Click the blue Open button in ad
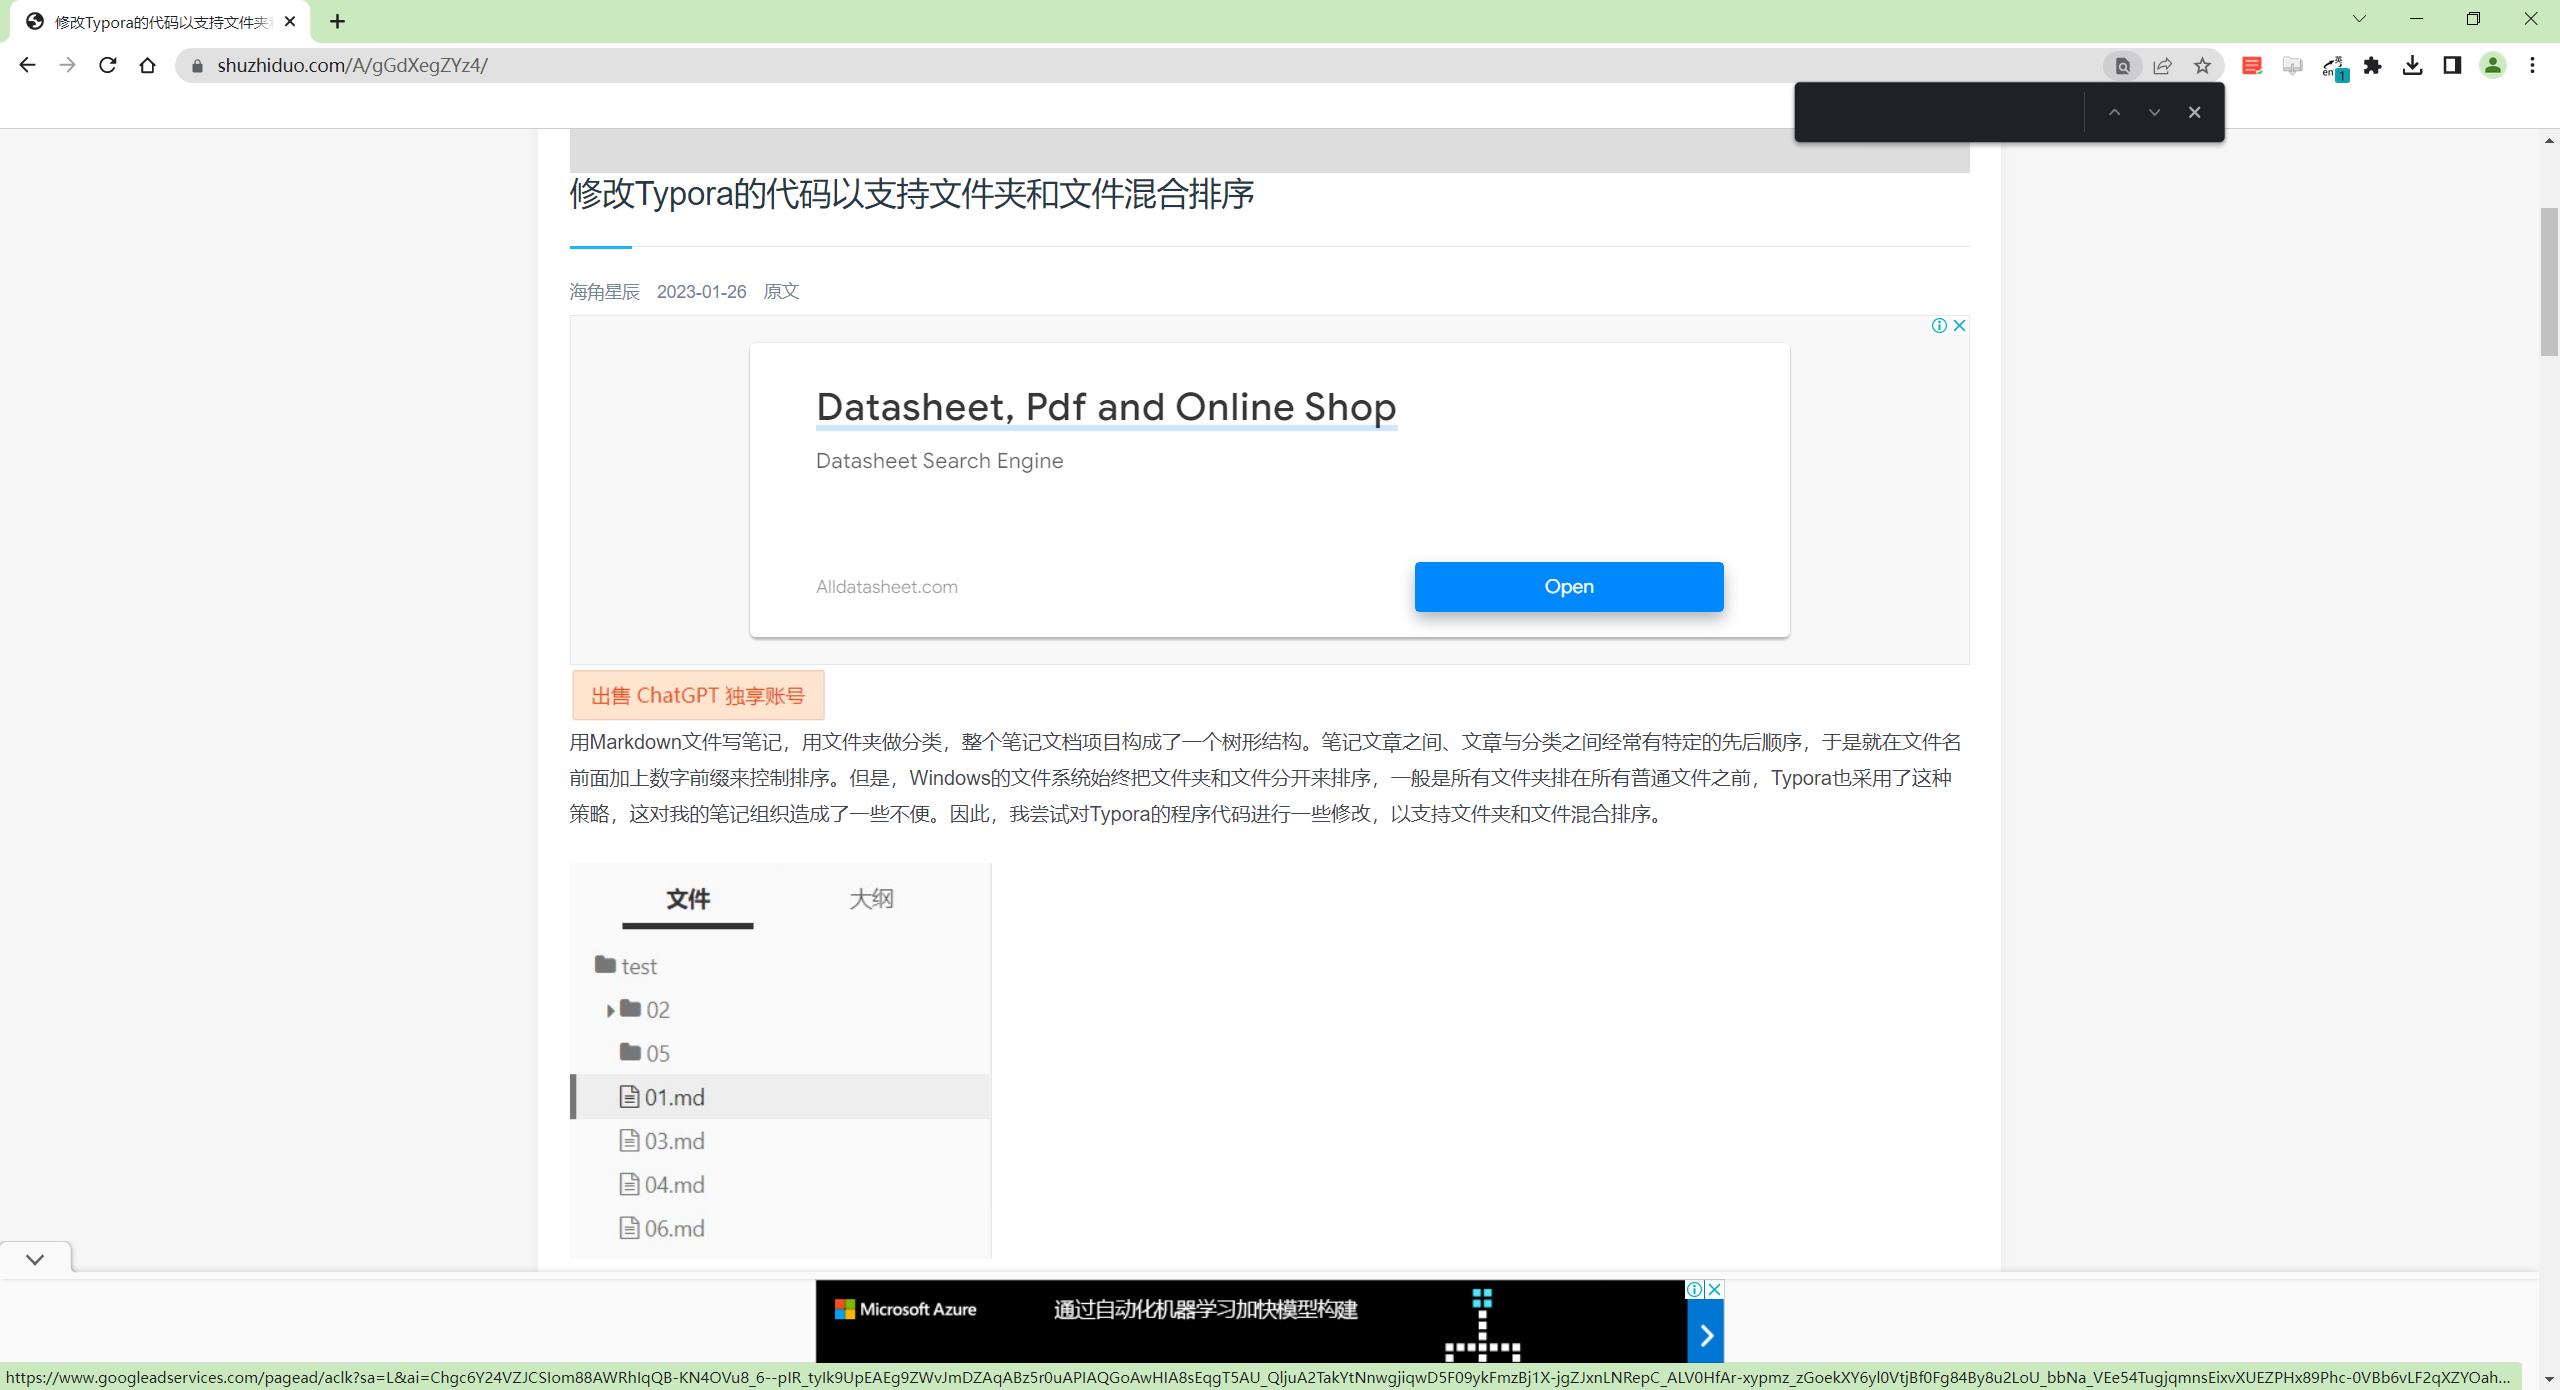This screenshot has width=2560, height=1390. coord(1568,587)
